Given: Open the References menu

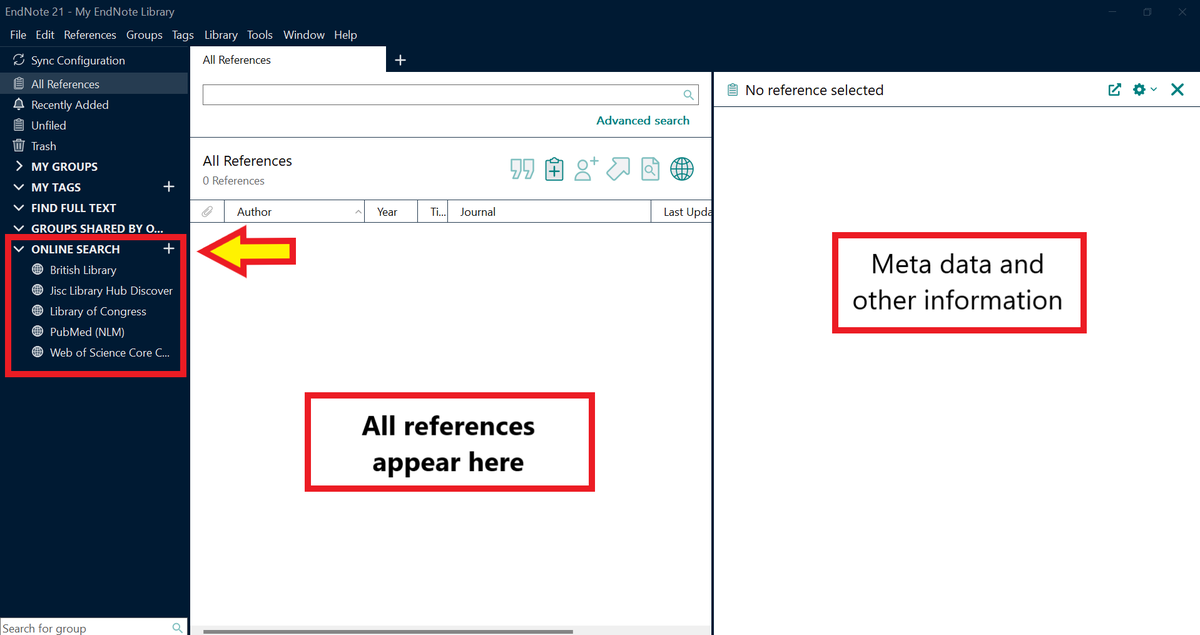Looking at the screenshot, I should pos(90,34).
